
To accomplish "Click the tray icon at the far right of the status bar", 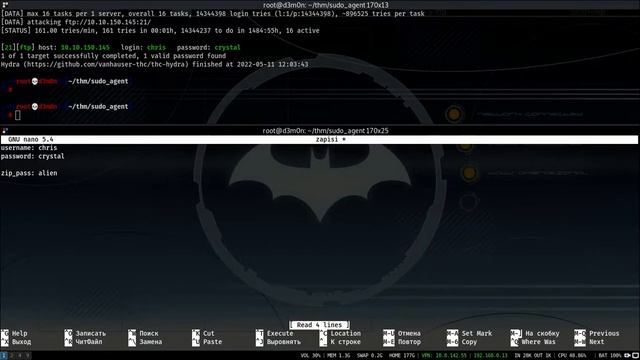I will 635,356.
